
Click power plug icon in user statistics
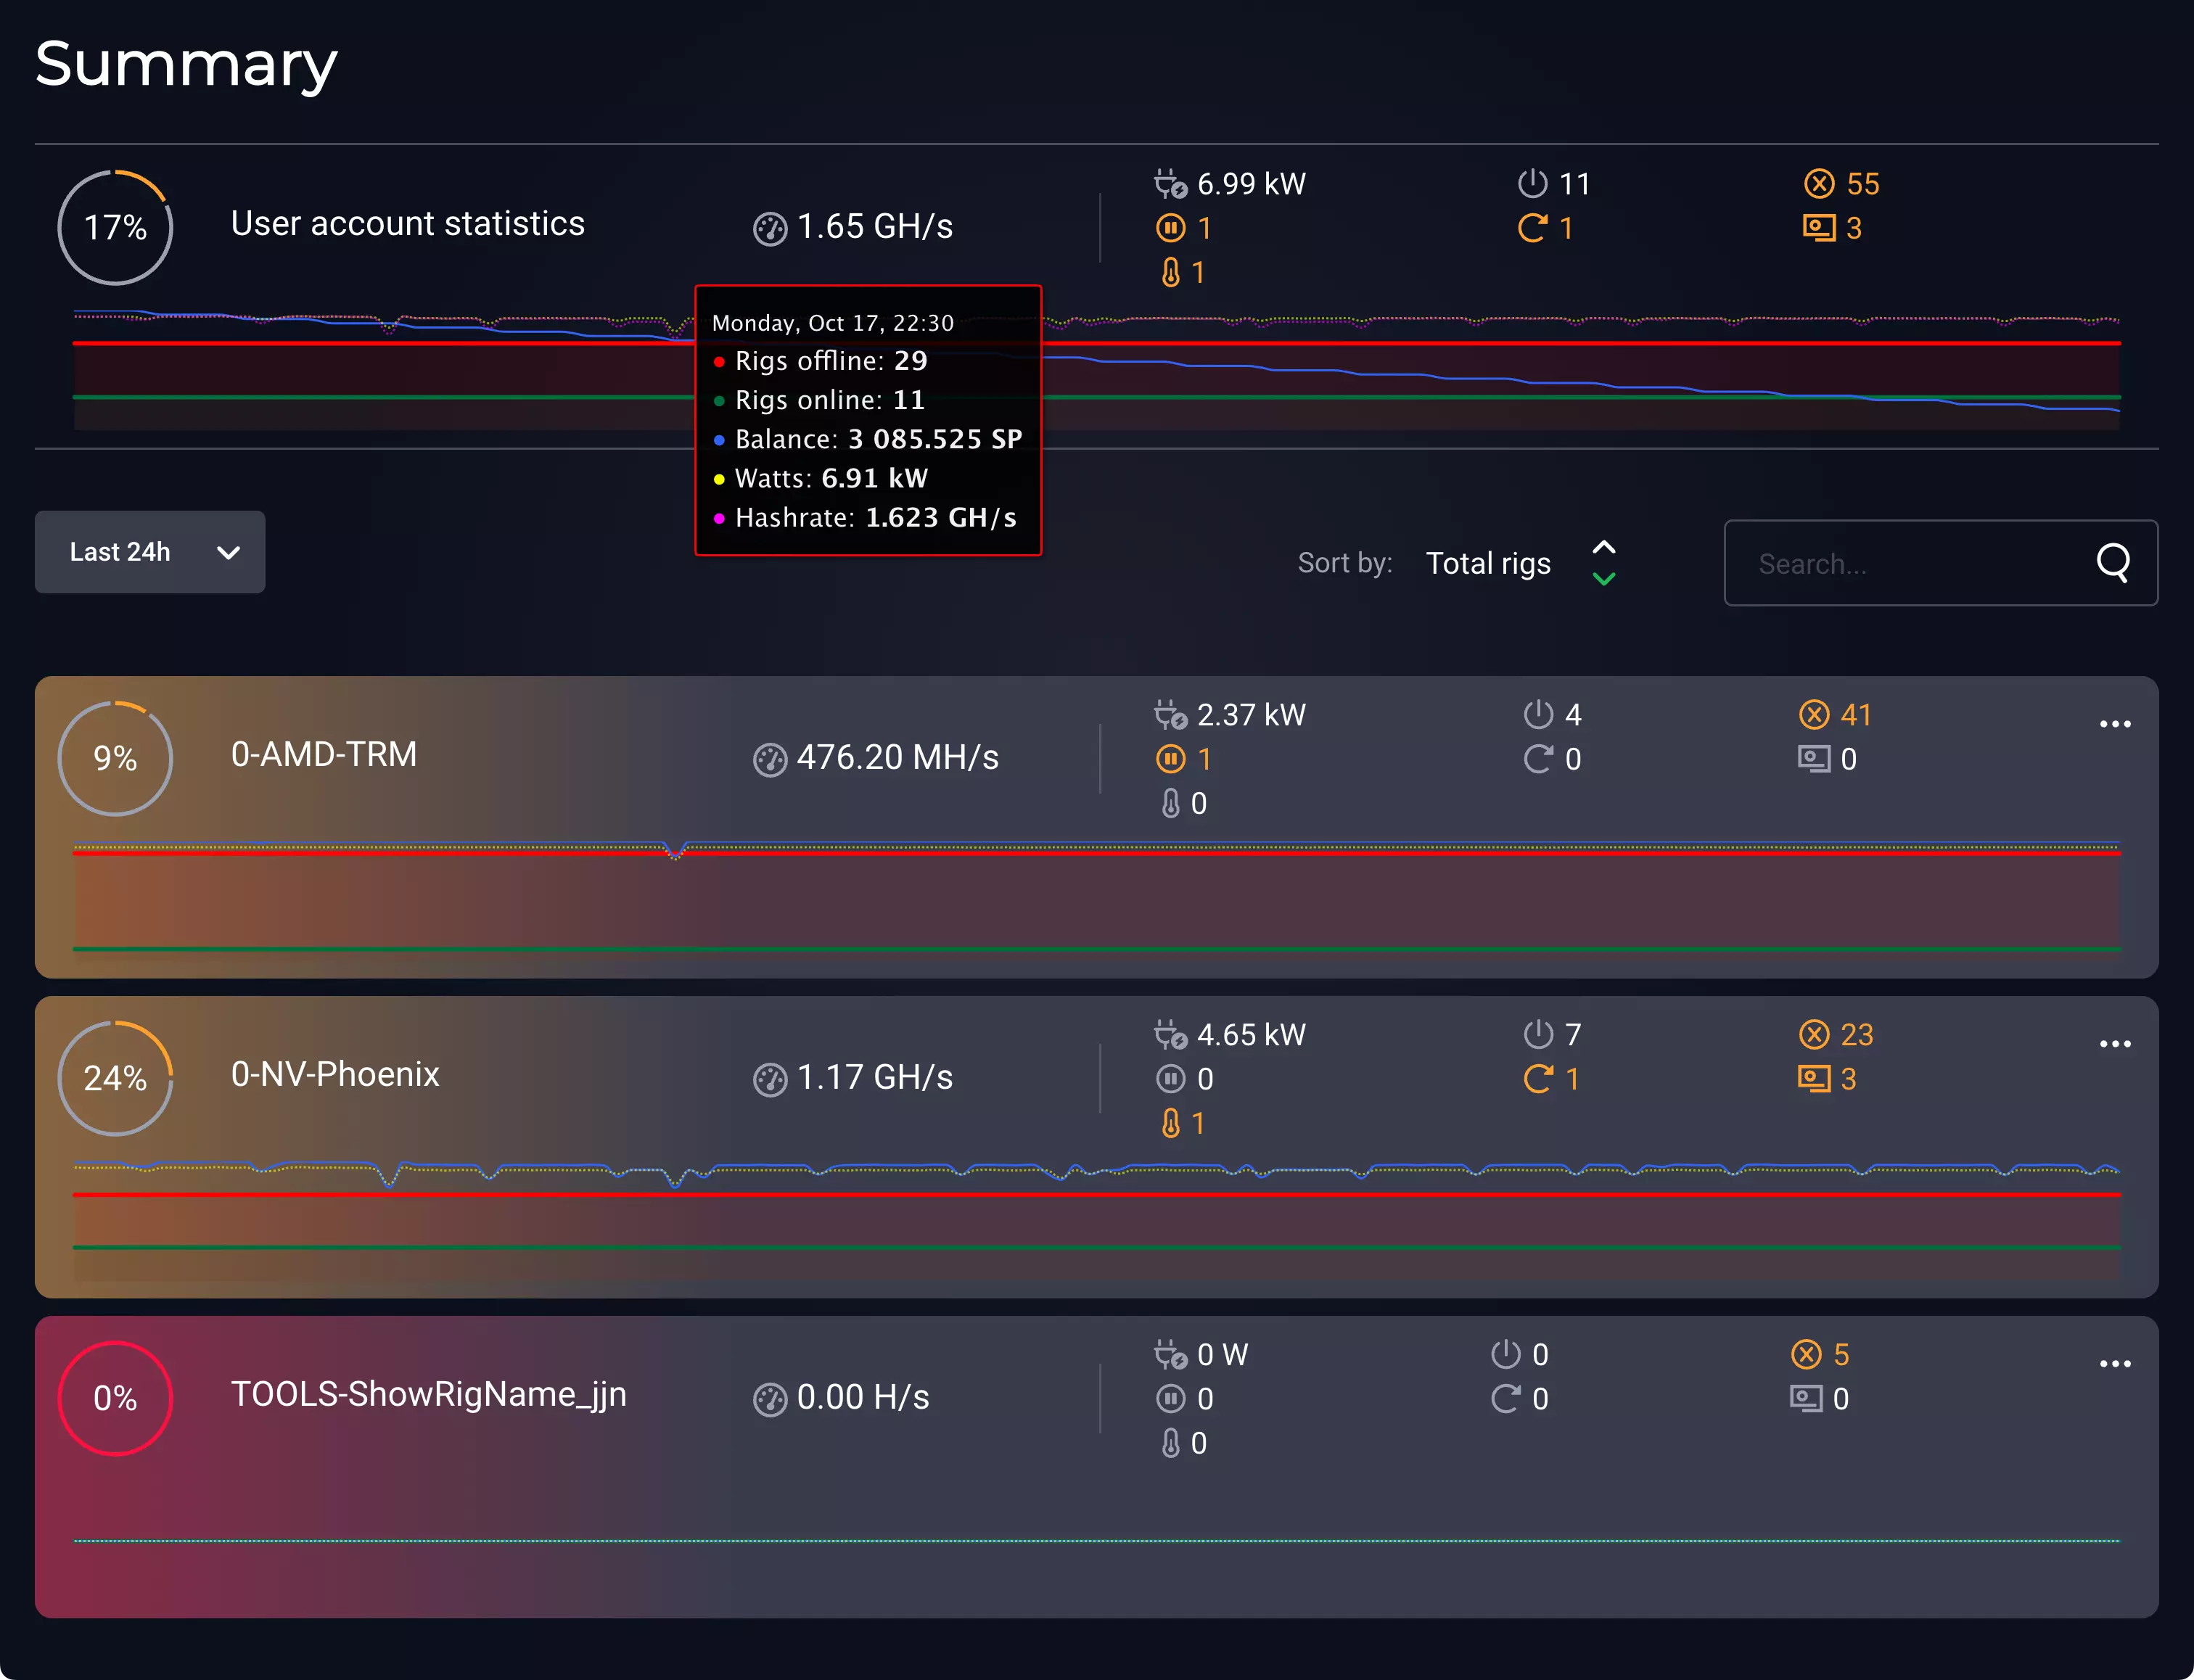click(x=1169, y=184)
